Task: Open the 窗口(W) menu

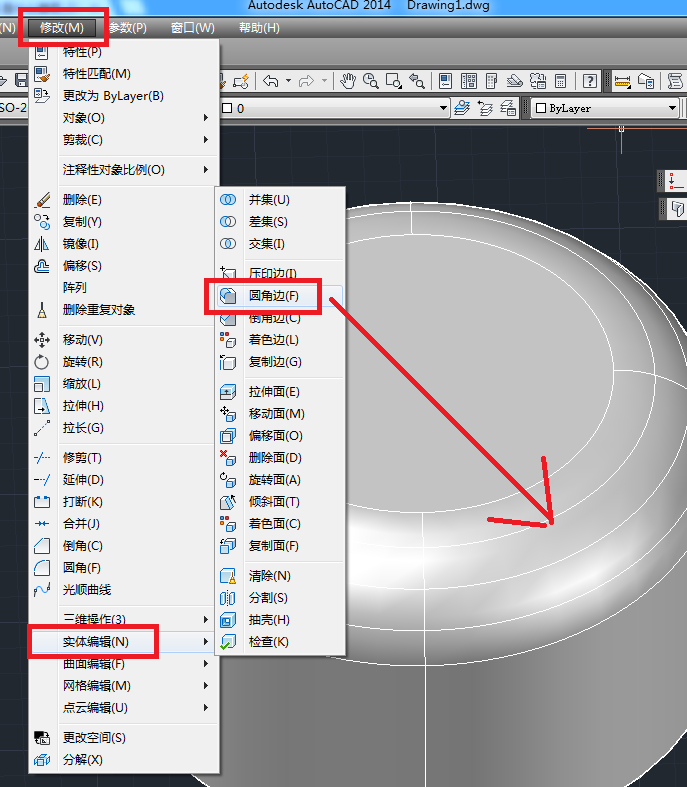Action: 193,28
